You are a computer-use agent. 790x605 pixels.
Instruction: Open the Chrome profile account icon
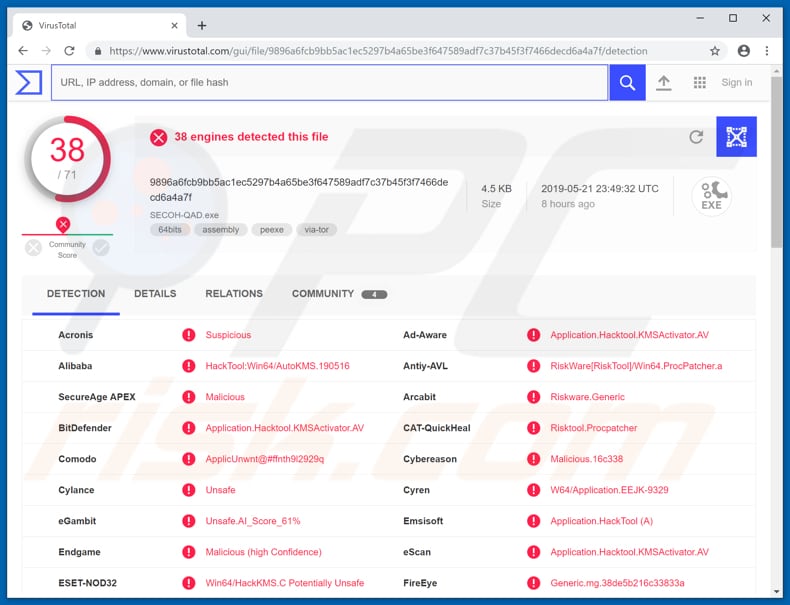pyautogui.click(x=743, y=51)
